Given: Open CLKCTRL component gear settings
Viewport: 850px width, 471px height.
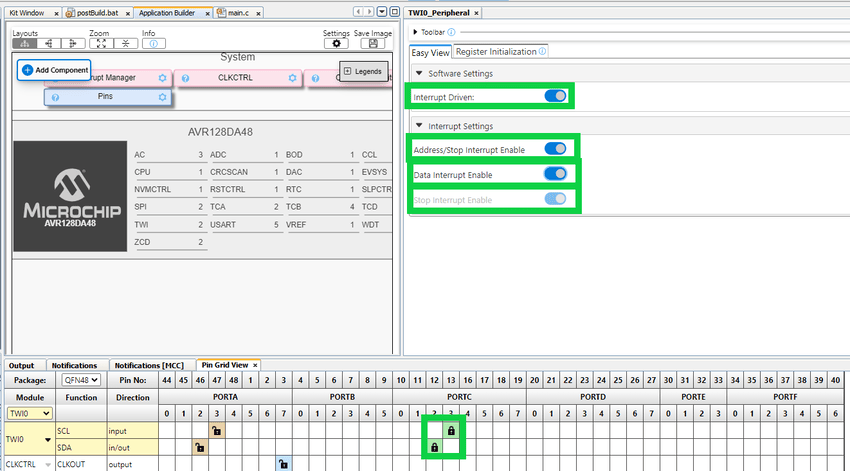Looking at the screenshot, I should (x=292, y=78).
